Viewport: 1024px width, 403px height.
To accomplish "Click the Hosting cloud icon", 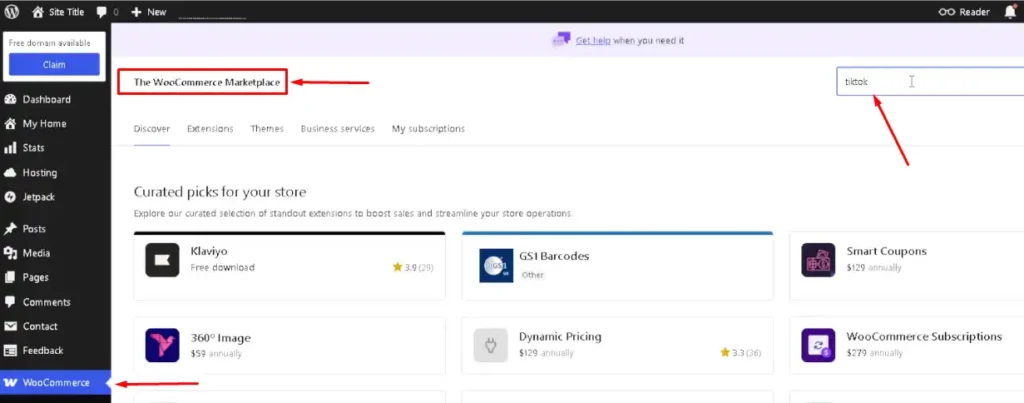I will point(10,172).
